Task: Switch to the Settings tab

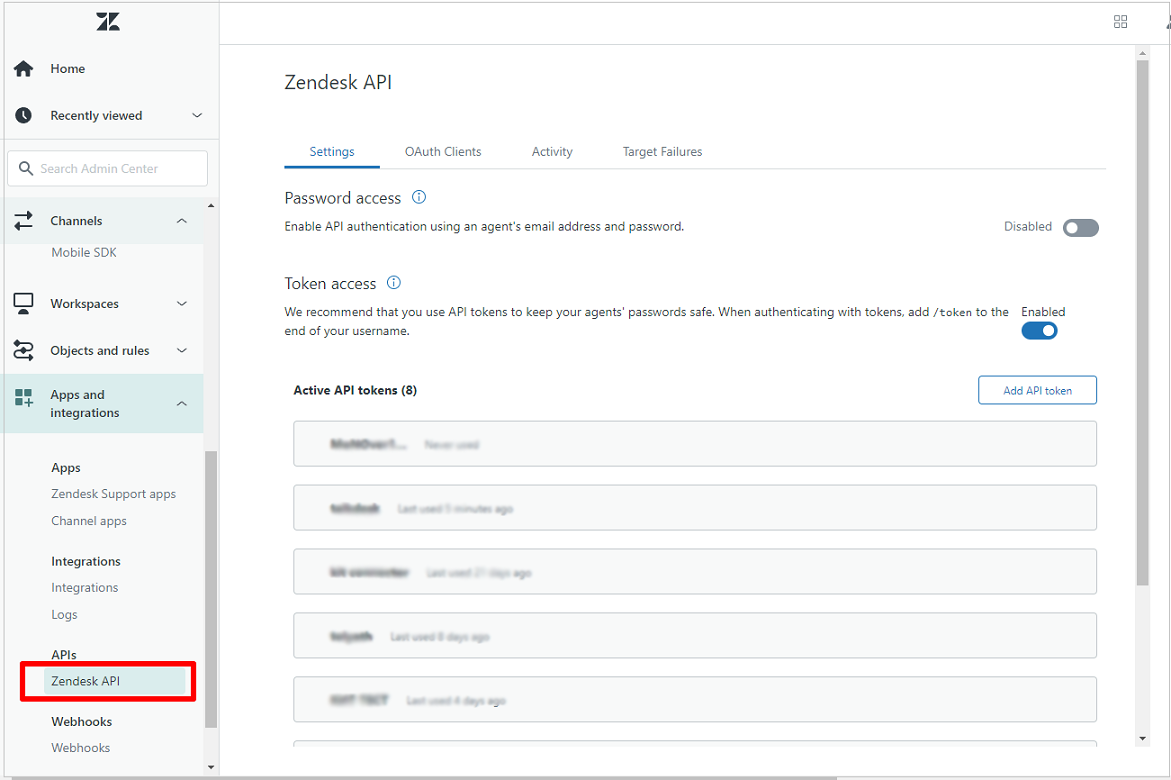Action: [332, 152]
